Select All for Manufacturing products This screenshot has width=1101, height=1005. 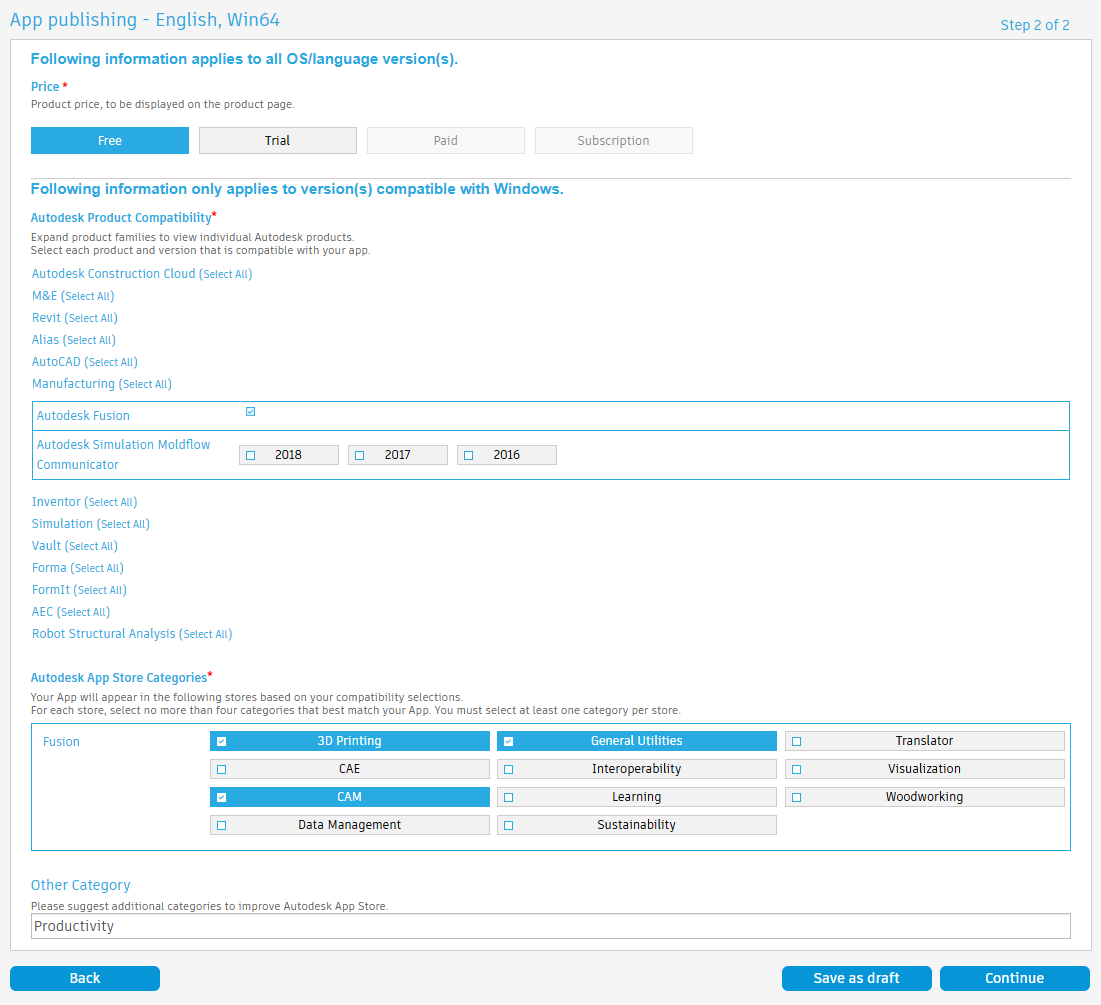(145, 384)
